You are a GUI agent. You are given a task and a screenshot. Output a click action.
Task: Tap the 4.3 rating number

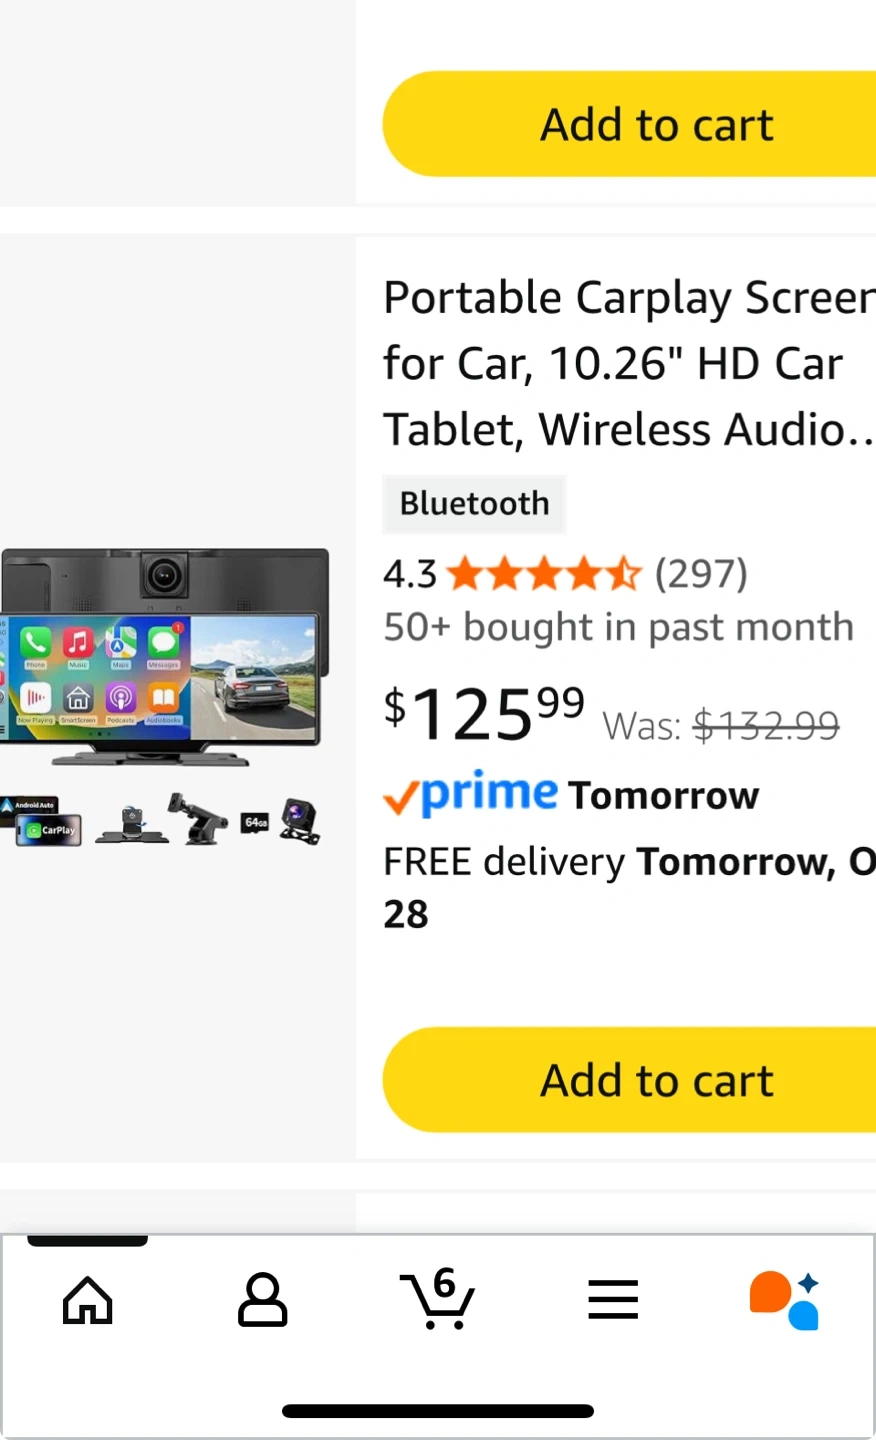pyautogui.click(x=410, y=574)
